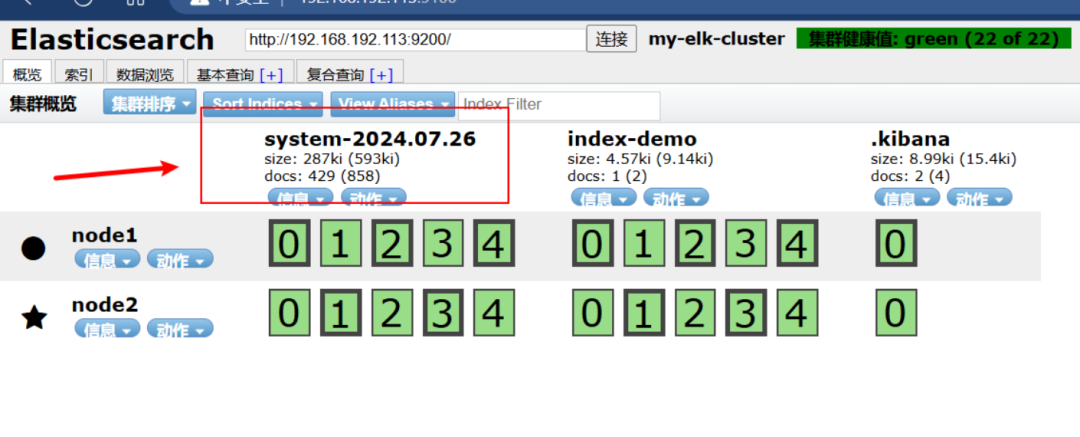The width and height of the screenshot is (1080, 437).
Task: Select shard 1 of system-2024.07.26 on node1
Action: (341, 243)
